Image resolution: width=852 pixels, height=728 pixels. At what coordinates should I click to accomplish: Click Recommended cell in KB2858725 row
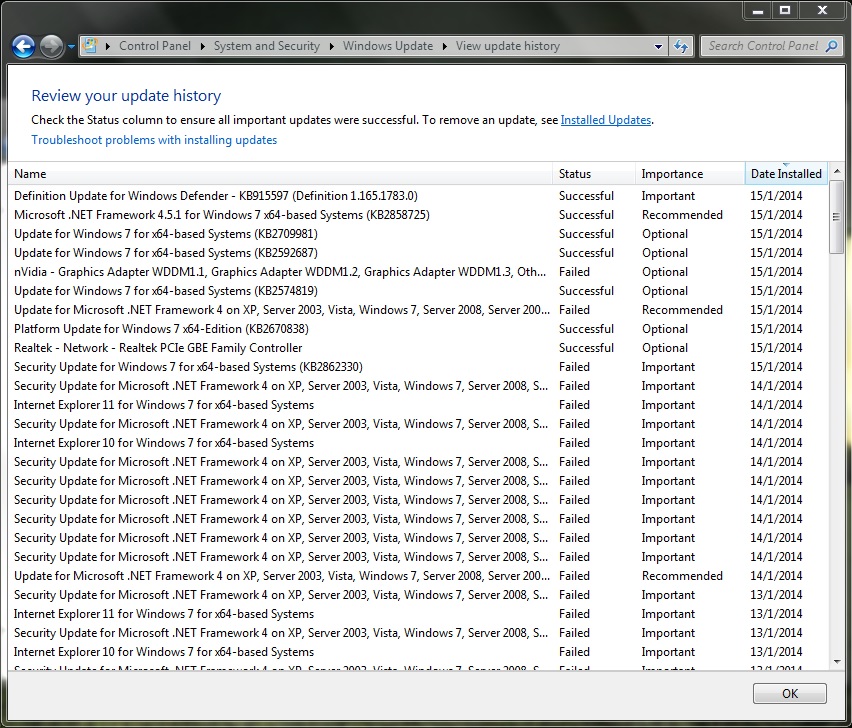[682, 215]
